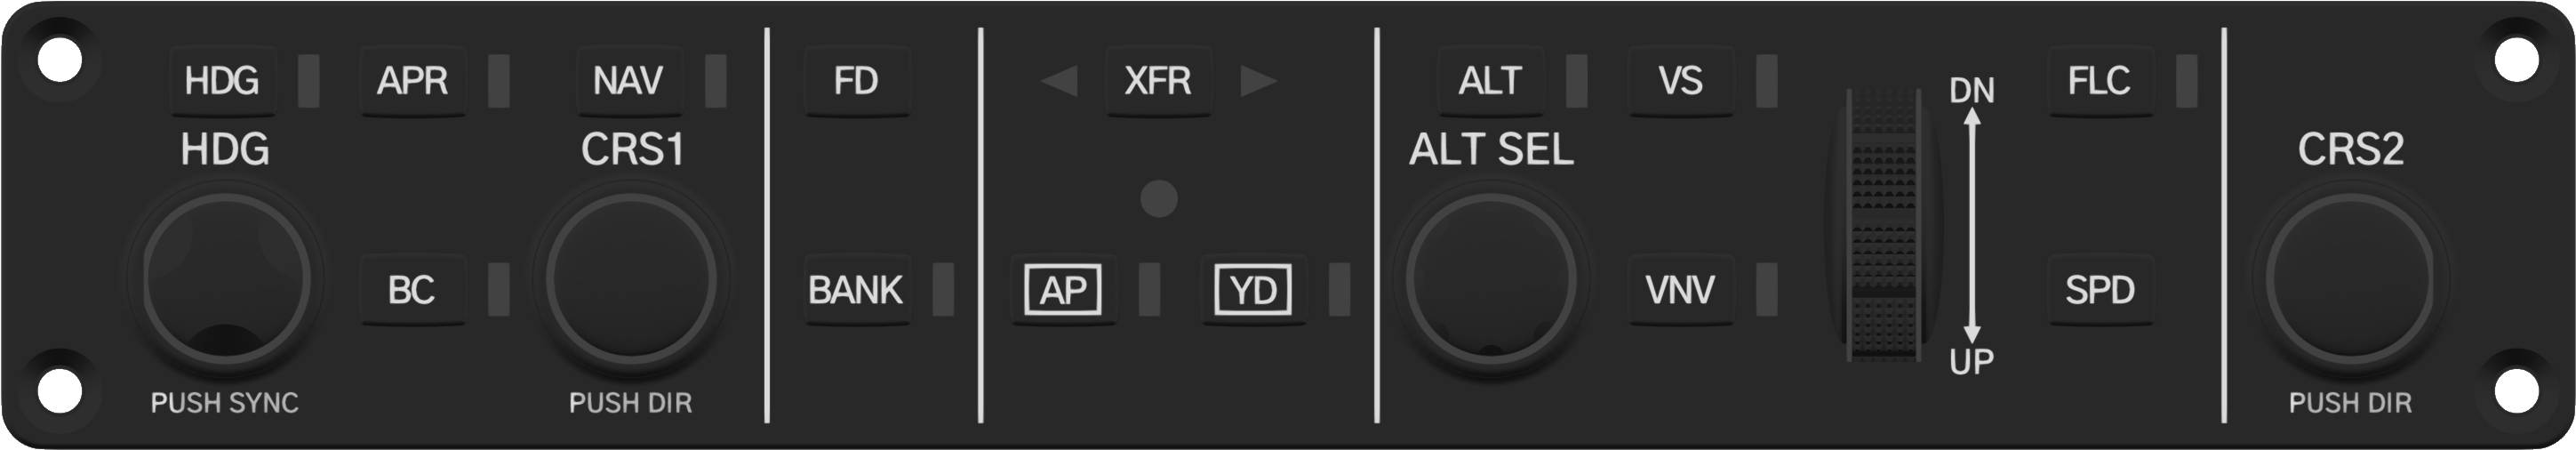
Task: Click the left XFR arrow indicator
Action: click(1060, 81)
